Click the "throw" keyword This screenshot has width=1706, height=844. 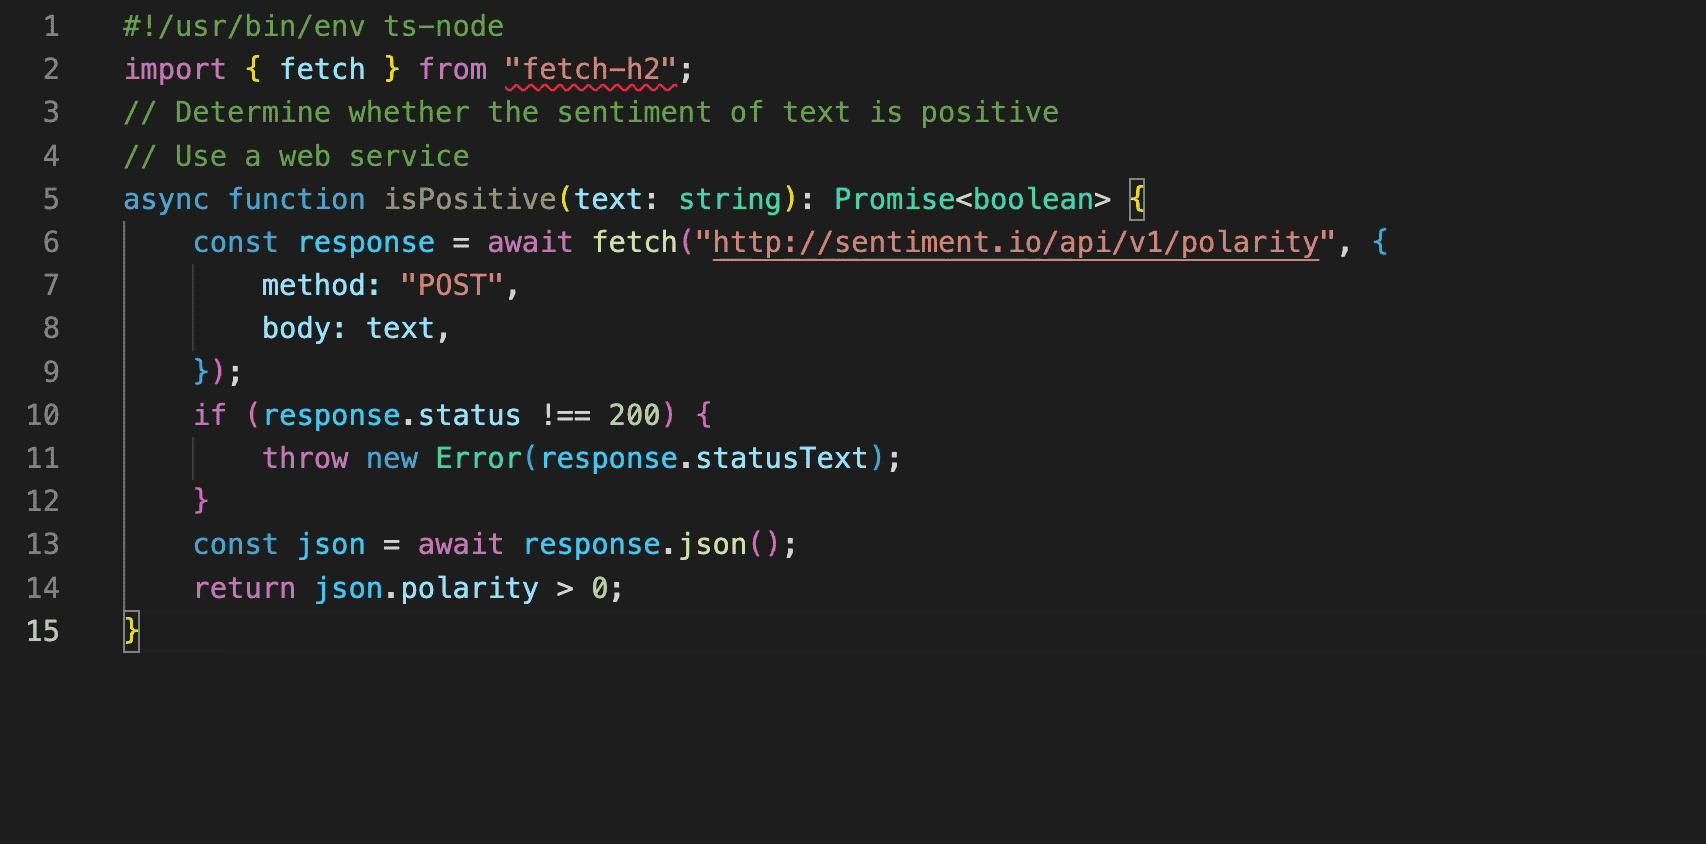click(x=305, y=458)
